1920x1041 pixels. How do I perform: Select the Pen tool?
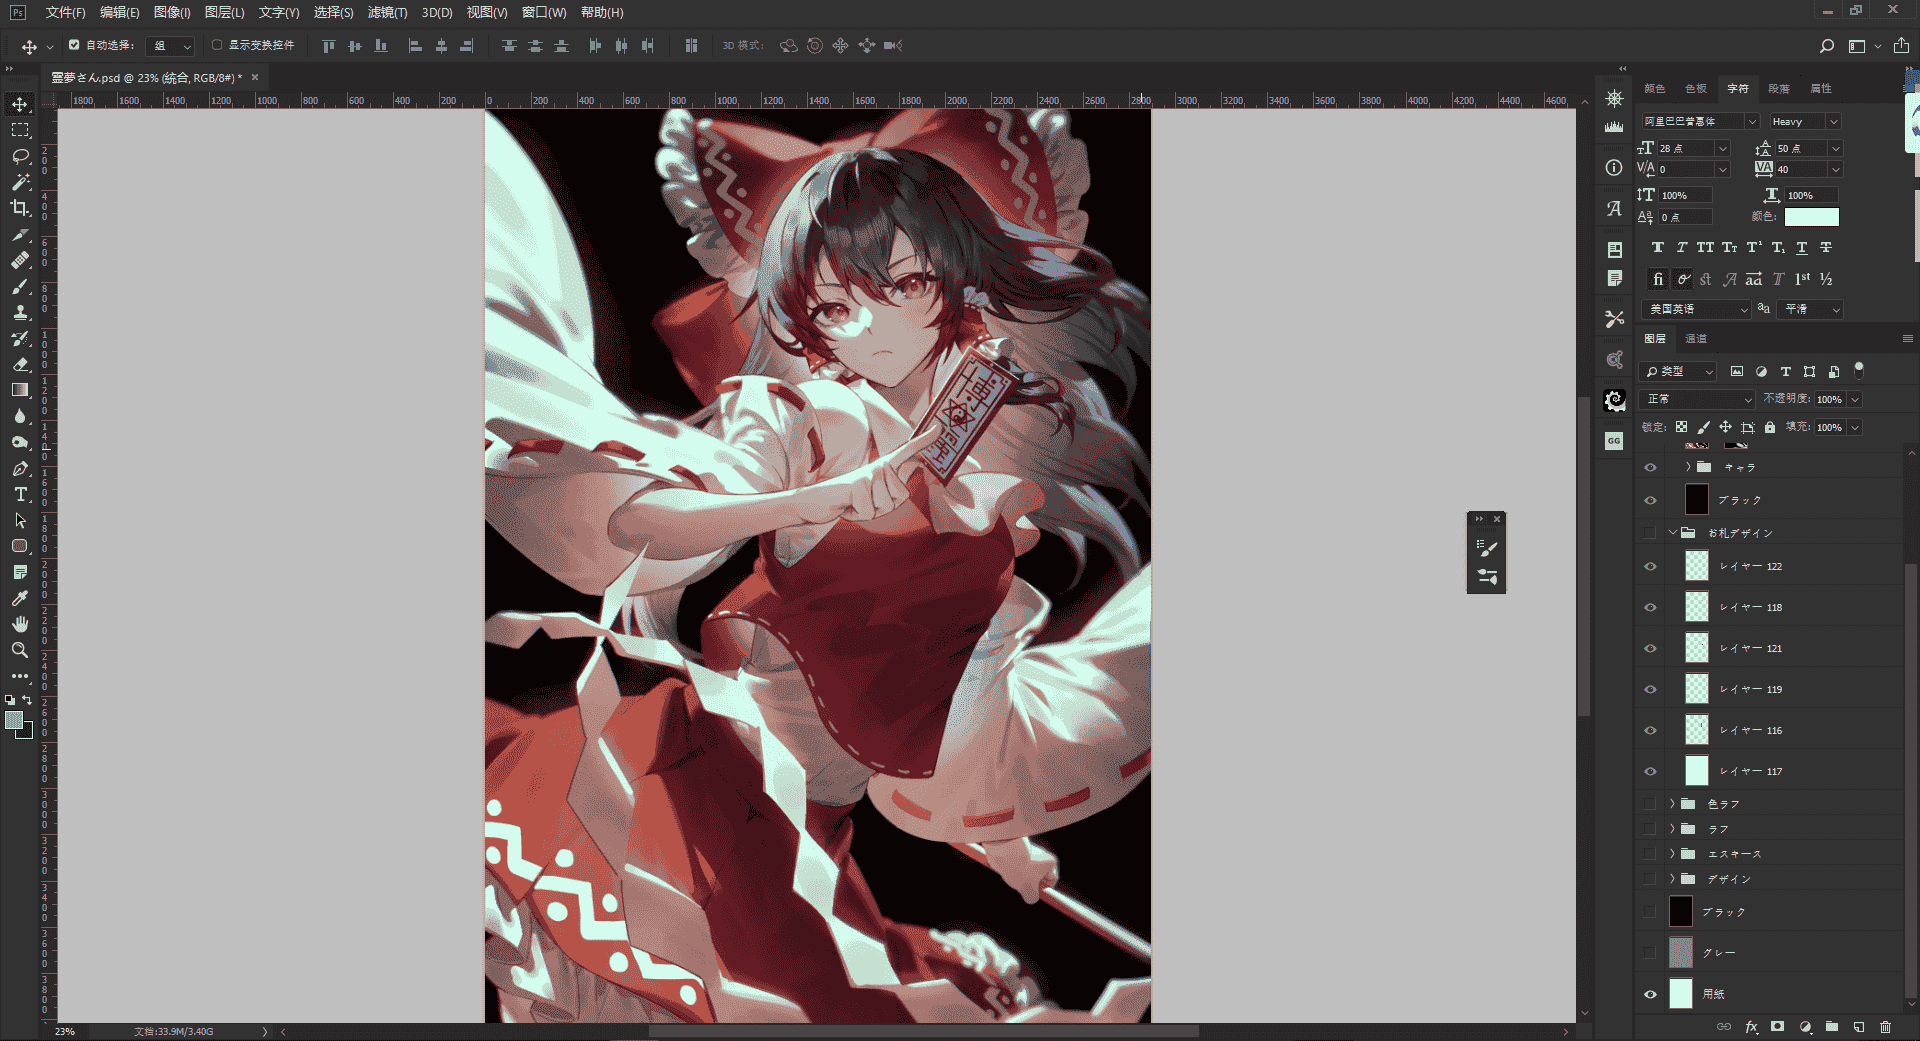click(20, 468)
